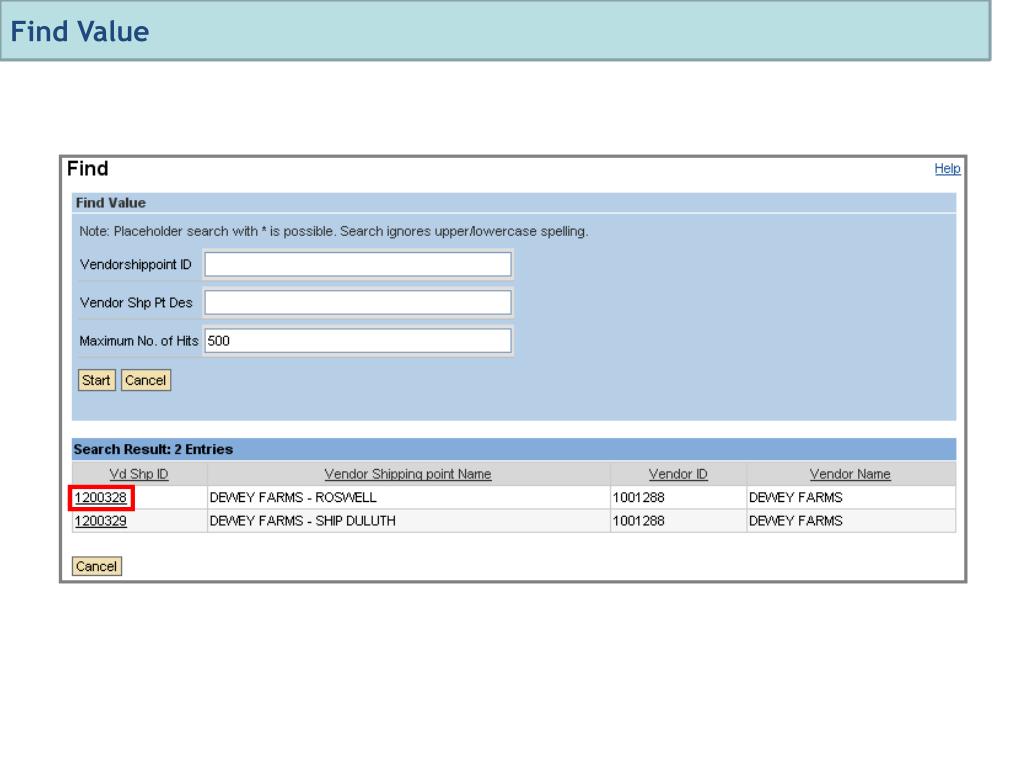Sort by the Vd Shp ID column header
The height and width of the screenshot is (768, 1024).
click(138, 474)
